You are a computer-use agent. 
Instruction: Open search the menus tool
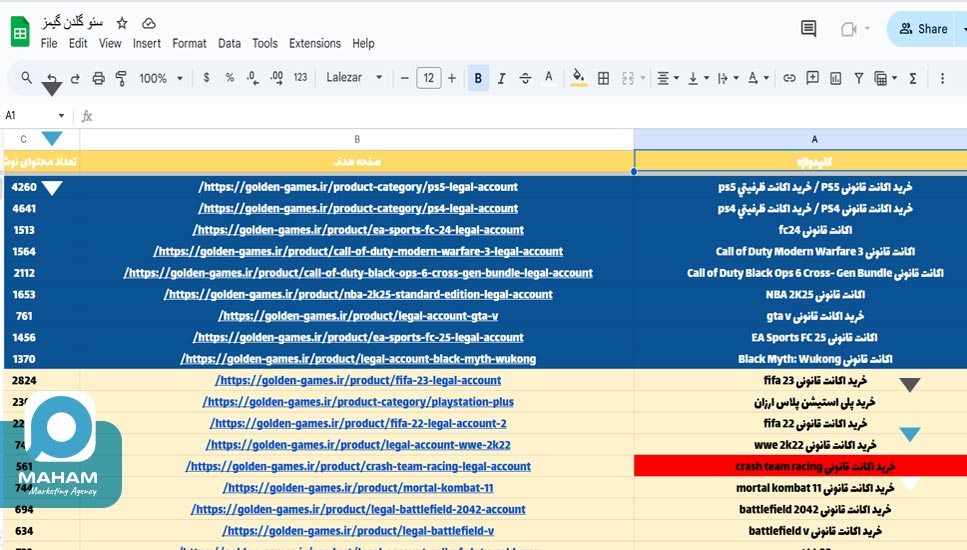27,78
